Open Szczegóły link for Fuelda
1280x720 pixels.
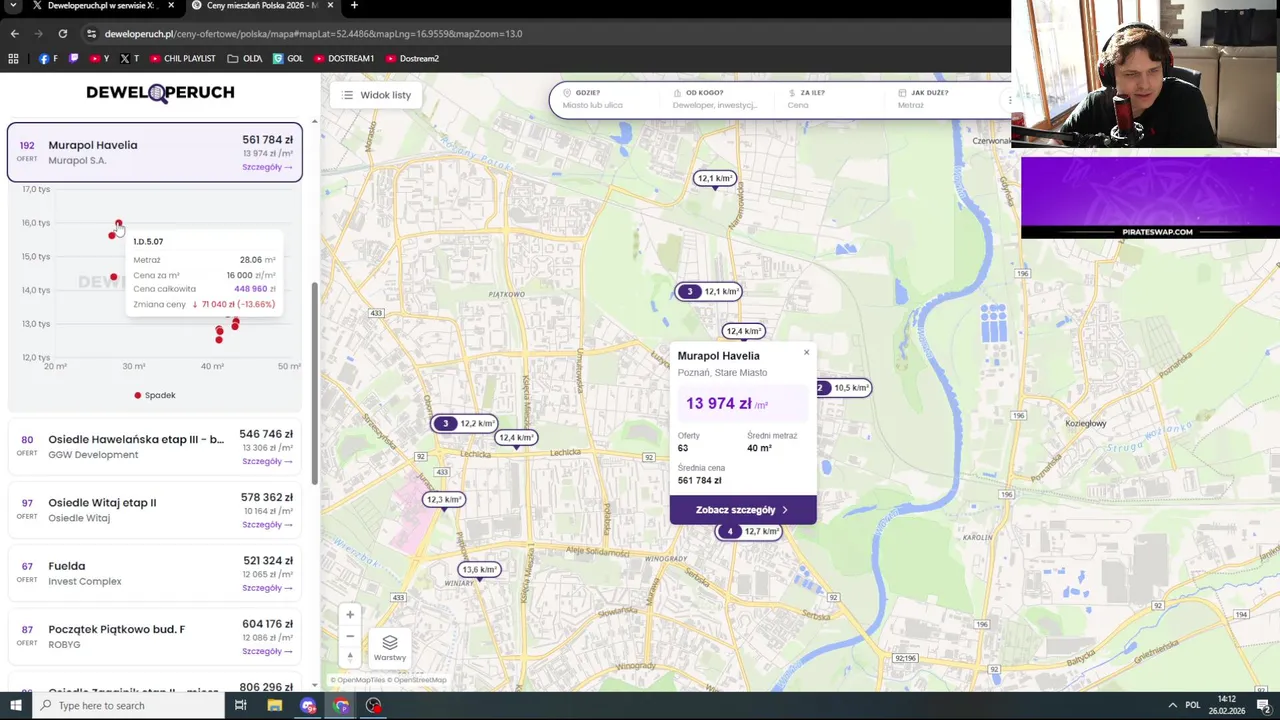pos(267,587)
